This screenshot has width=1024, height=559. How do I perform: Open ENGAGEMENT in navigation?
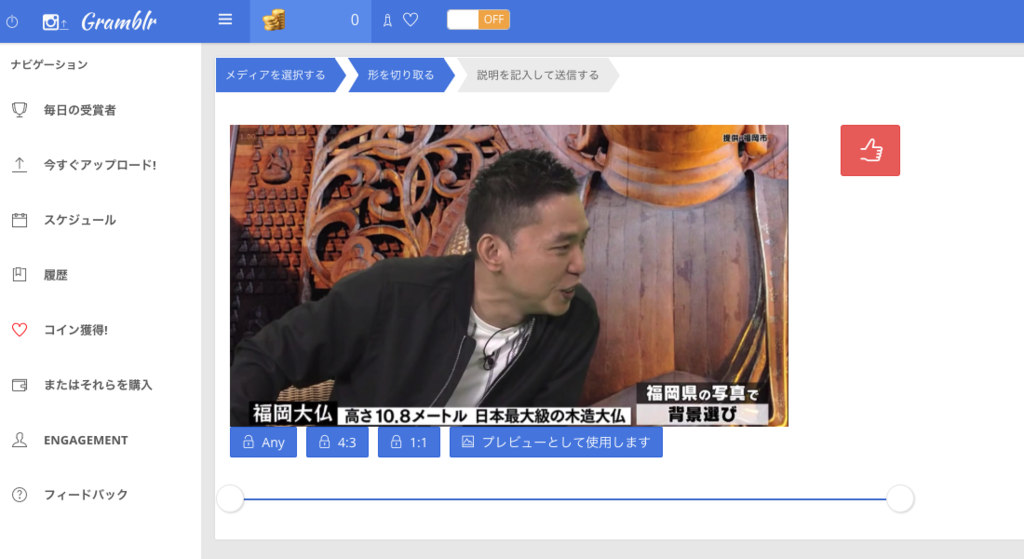coord(86,440)
